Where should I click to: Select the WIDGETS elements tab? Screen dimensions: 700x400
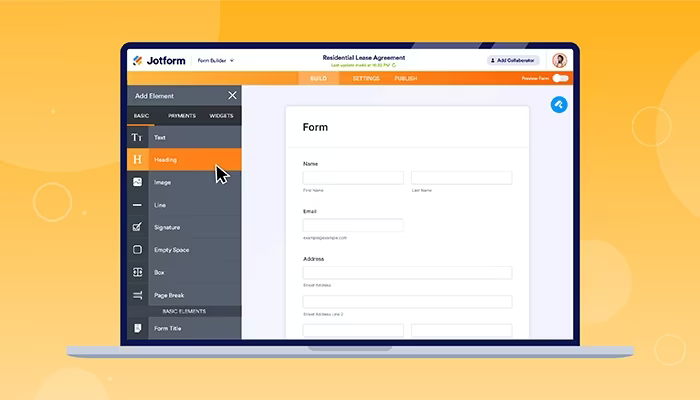221,116
